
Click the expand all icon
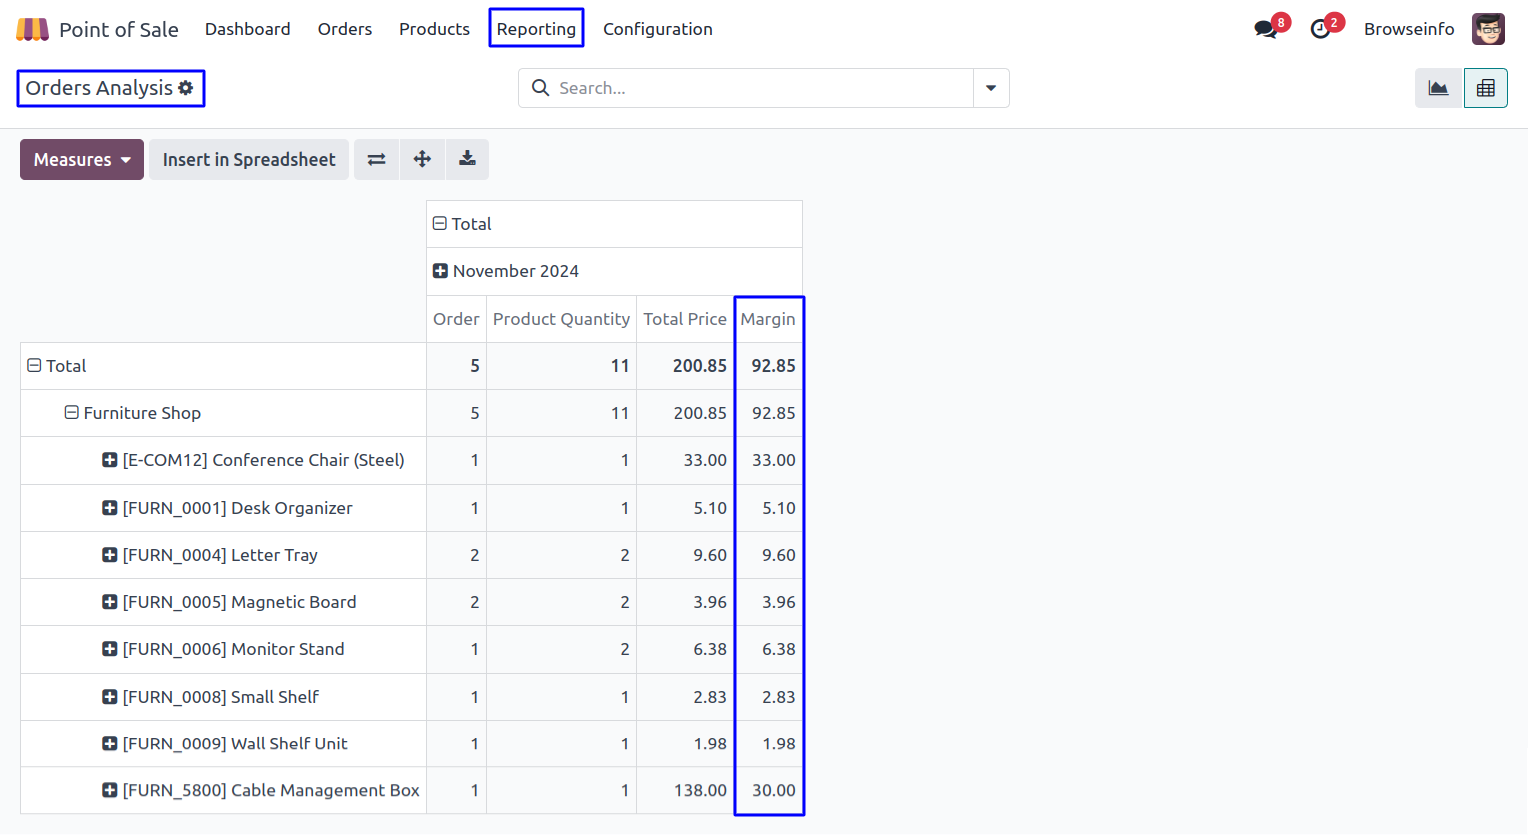[x=422, y=159]
